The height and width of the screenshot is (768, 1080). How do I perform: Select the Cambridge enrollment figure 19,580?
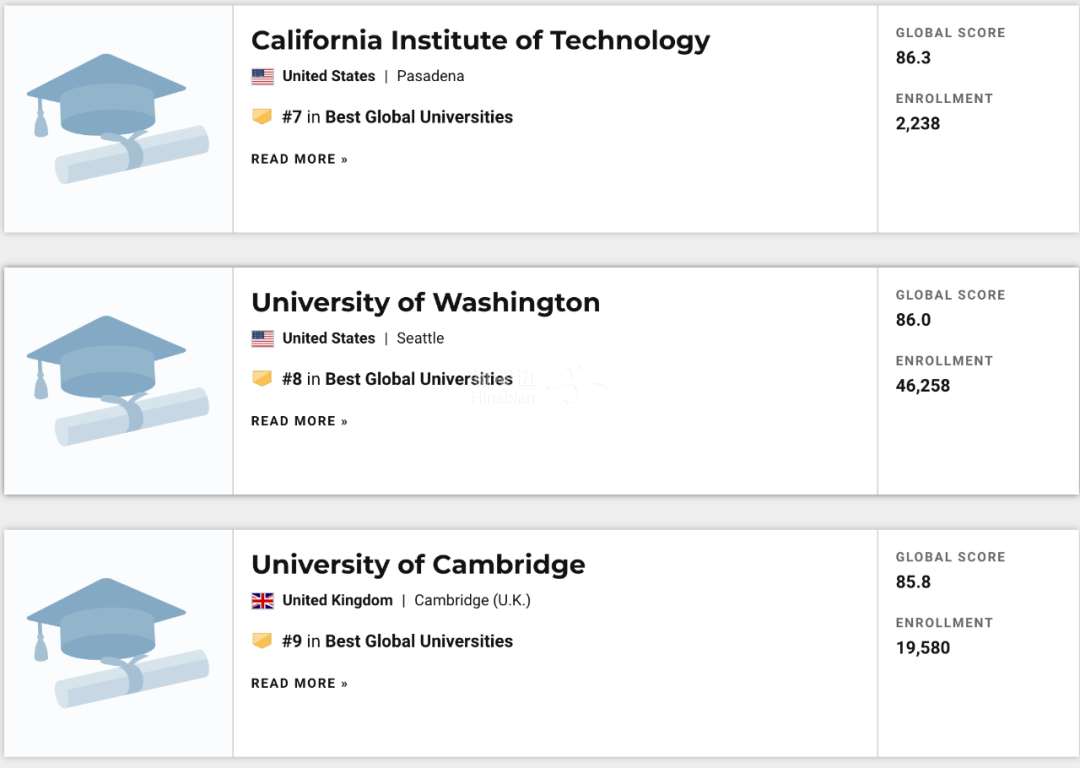tap(923, 648)
